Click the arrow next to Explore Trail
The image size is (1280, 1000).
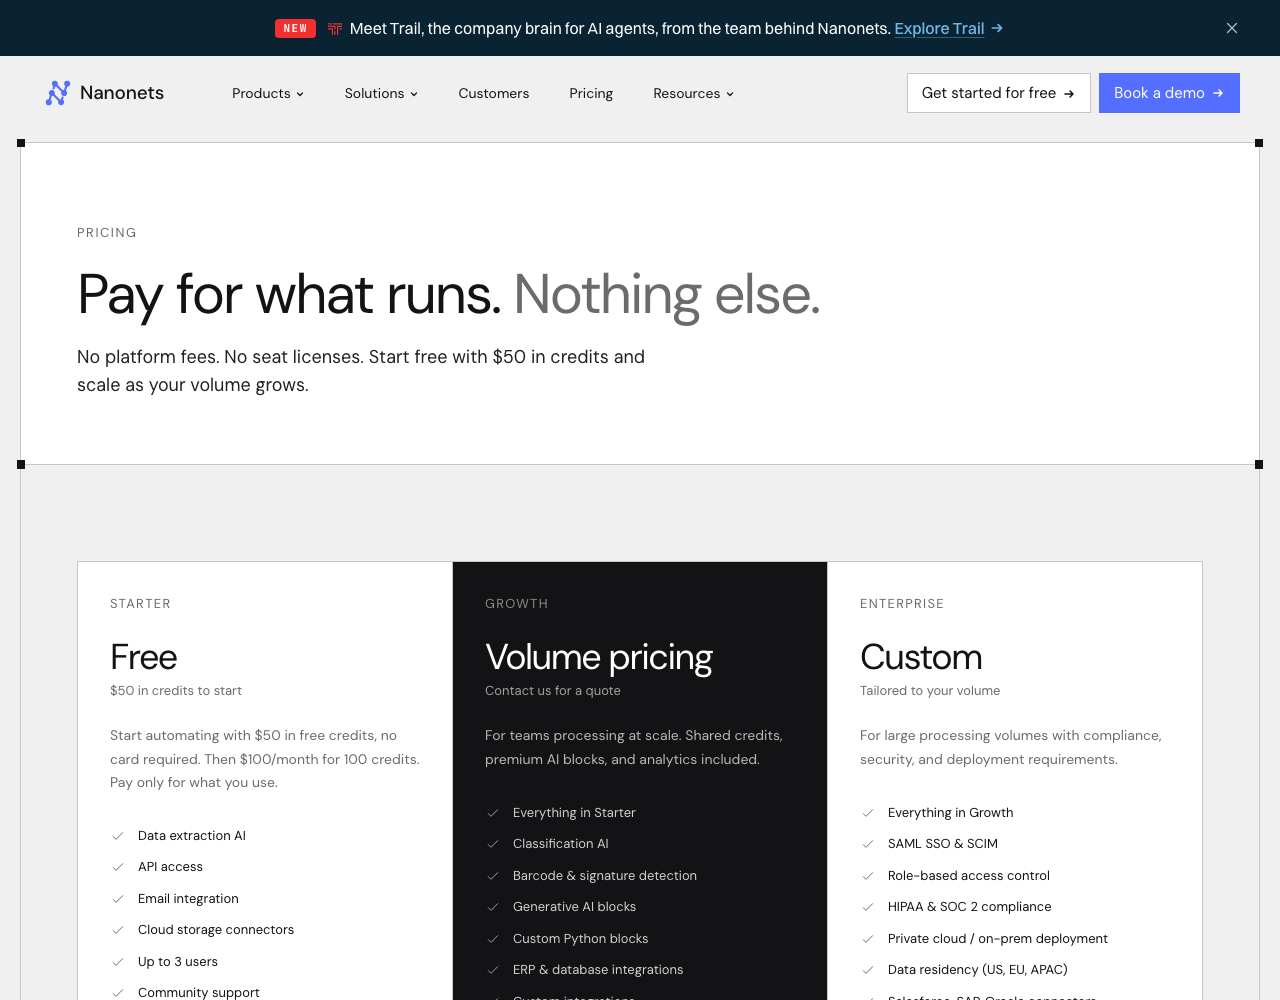pos(997,28)
